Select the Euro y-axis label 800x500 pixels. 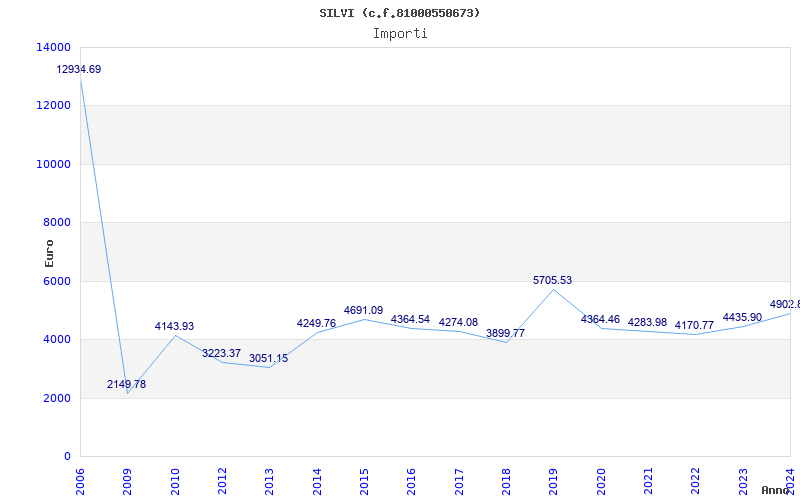(50, 253)
